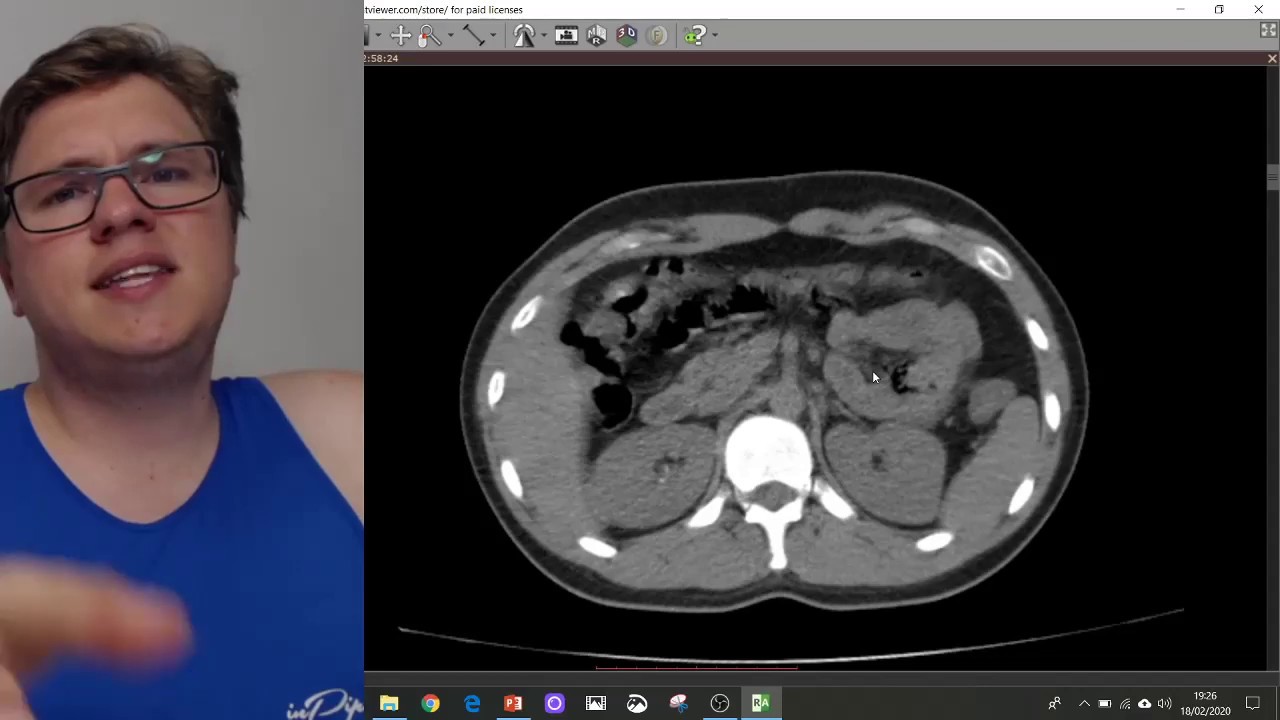Close the series panel with the X
Image resolution: width=1280 pixels, height=720 pixels.
tap(1272, 59)
